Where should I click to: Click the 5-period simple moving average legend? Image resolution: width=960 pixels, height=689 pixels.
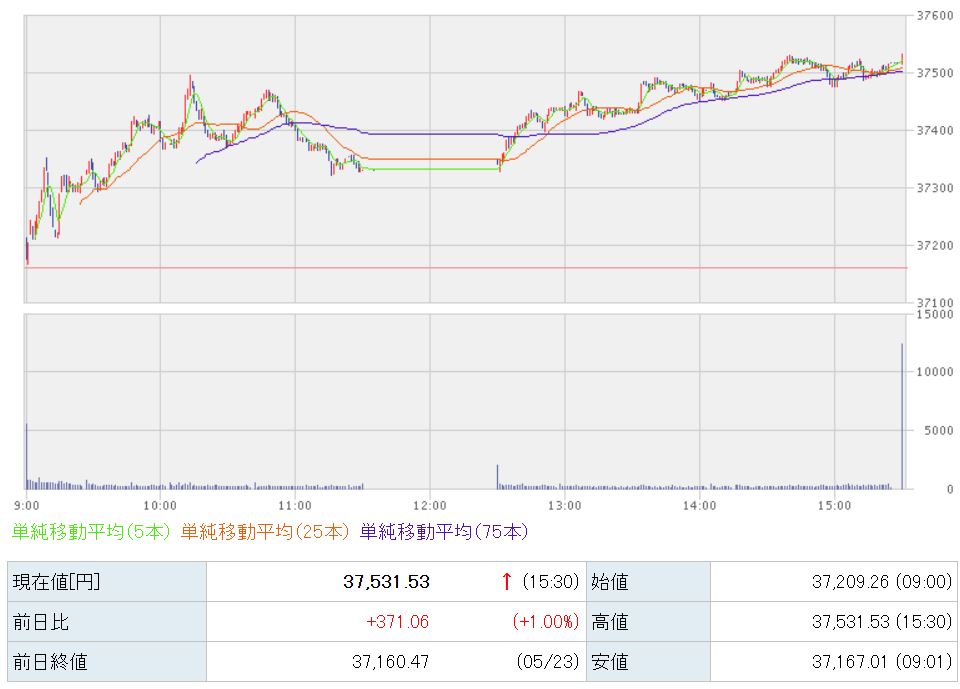91,532
